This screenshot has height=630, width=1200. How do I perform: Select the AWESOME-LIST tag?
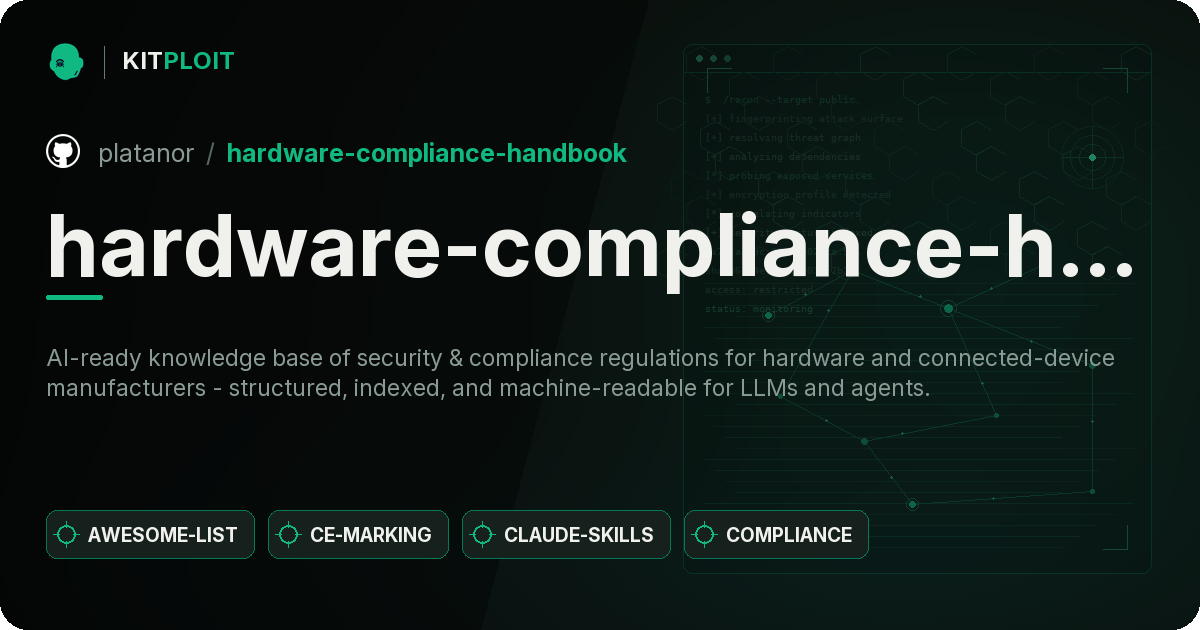point(150,535)
